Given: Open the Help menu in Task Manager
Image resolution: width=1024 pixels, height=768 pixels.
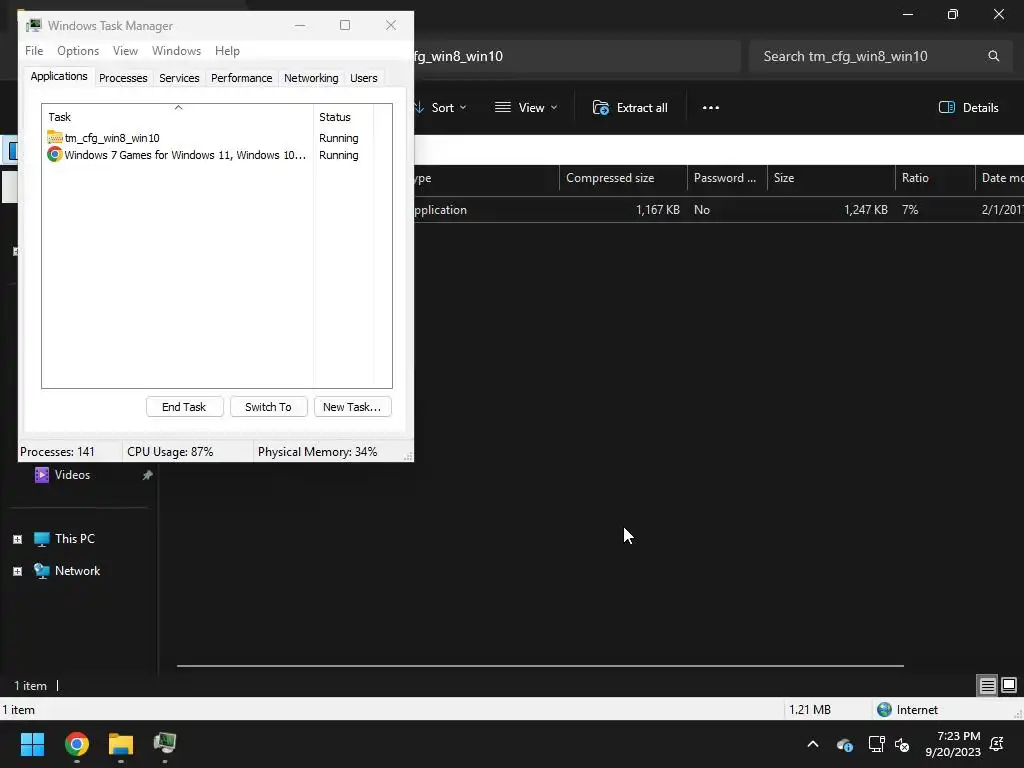Looking at the screenshot, I should point(227,51).
